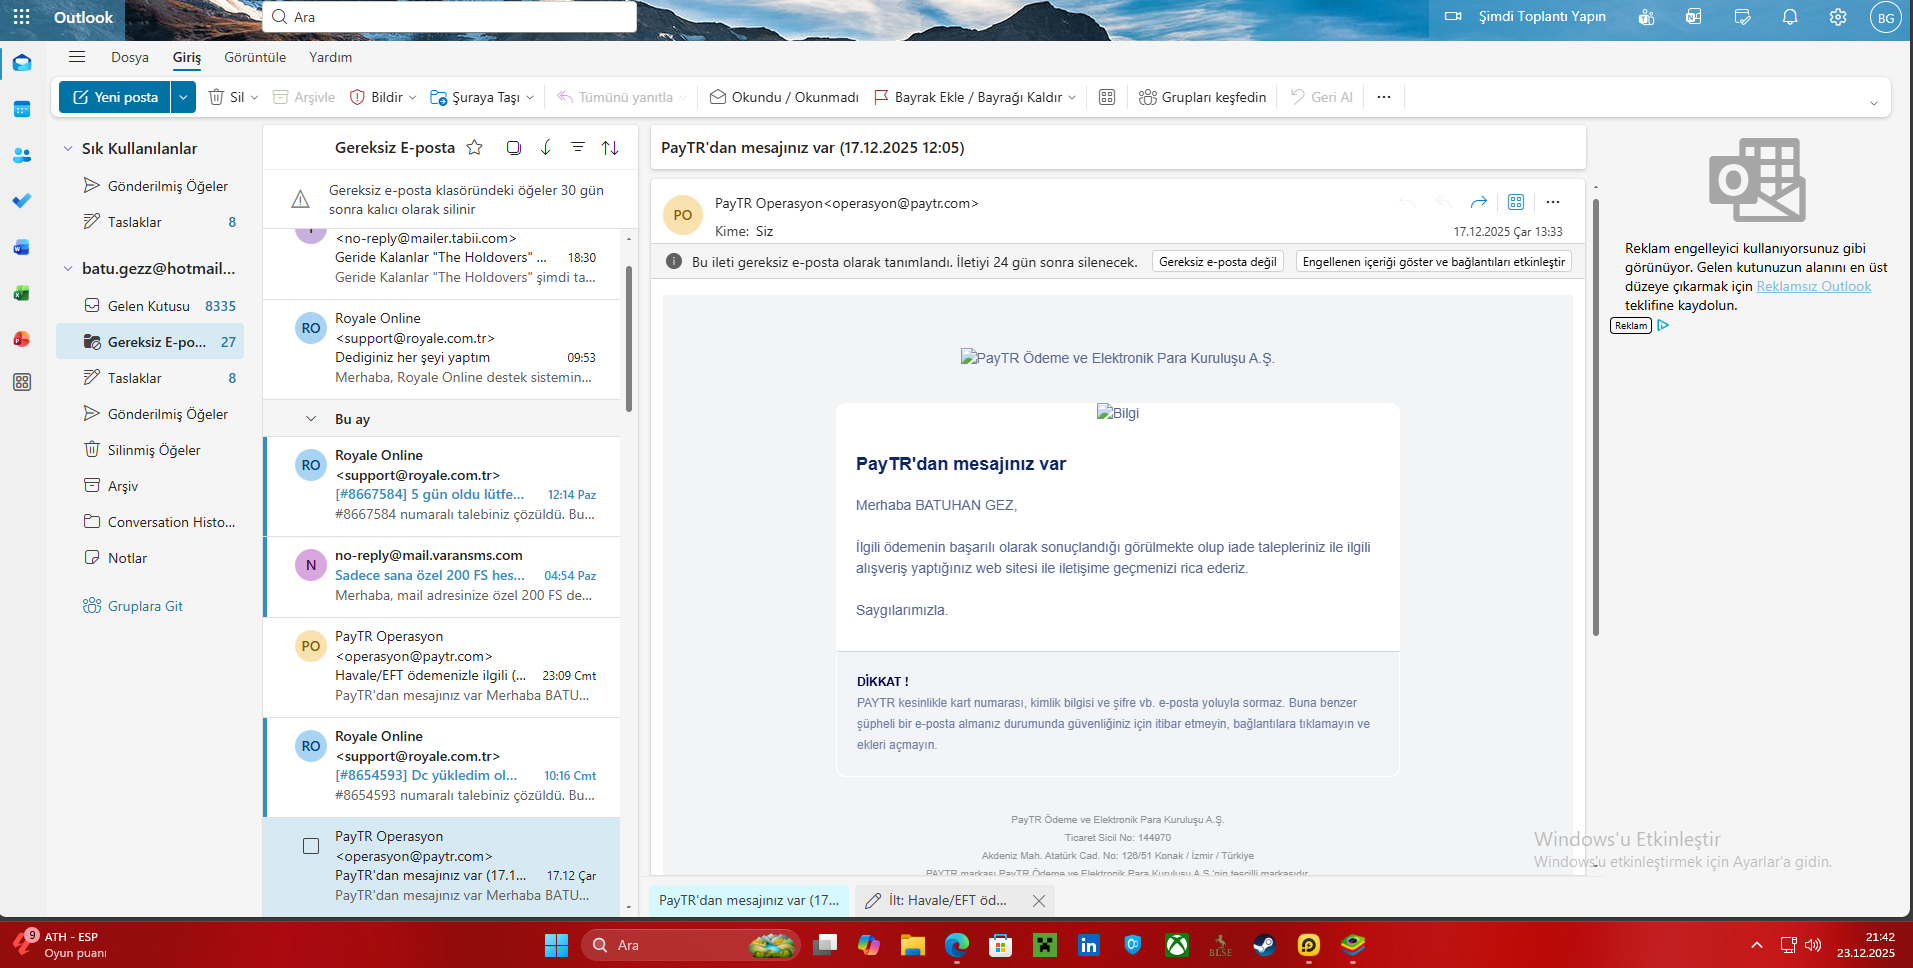Launch Word from the left app rail
The height and width of the screenshot is (968, 1913).
tap(22, 247)
